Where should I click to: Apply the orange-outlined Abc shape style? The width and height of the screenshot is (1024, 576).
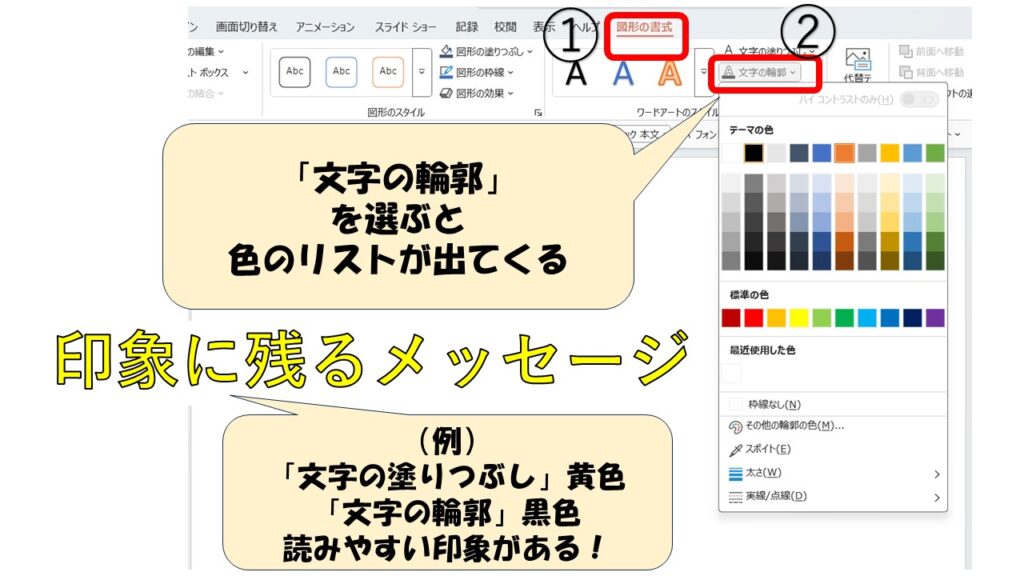coord(388,72)
